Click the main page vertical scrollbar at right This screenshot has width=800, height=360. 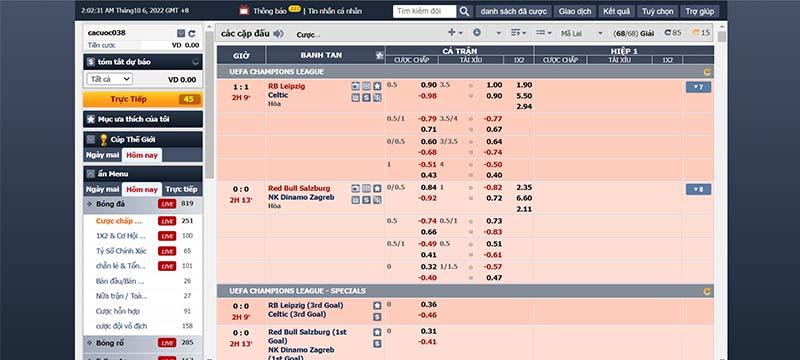[721, 36]
